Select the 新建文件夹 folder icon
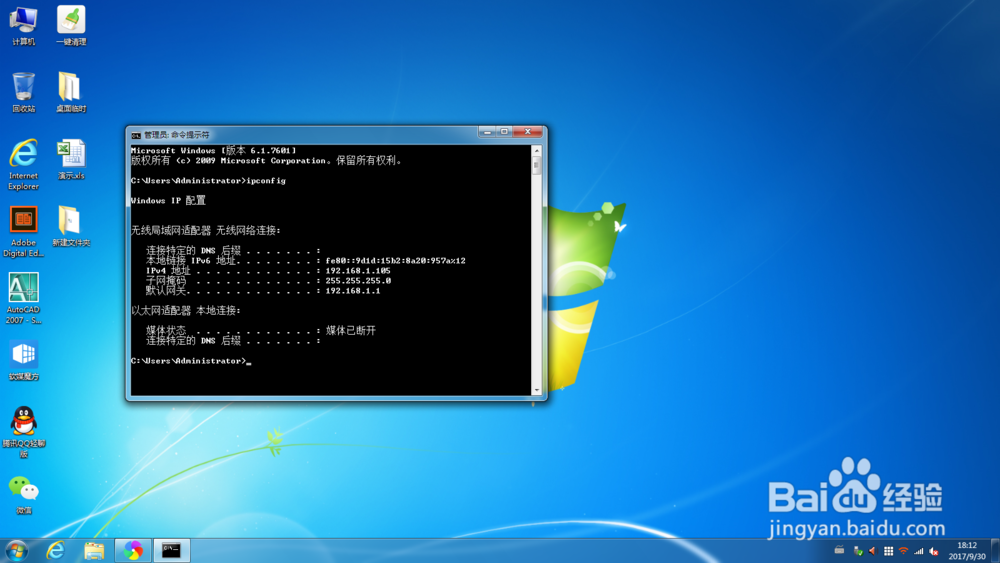The image size is (1000, 563). [71, 226]
